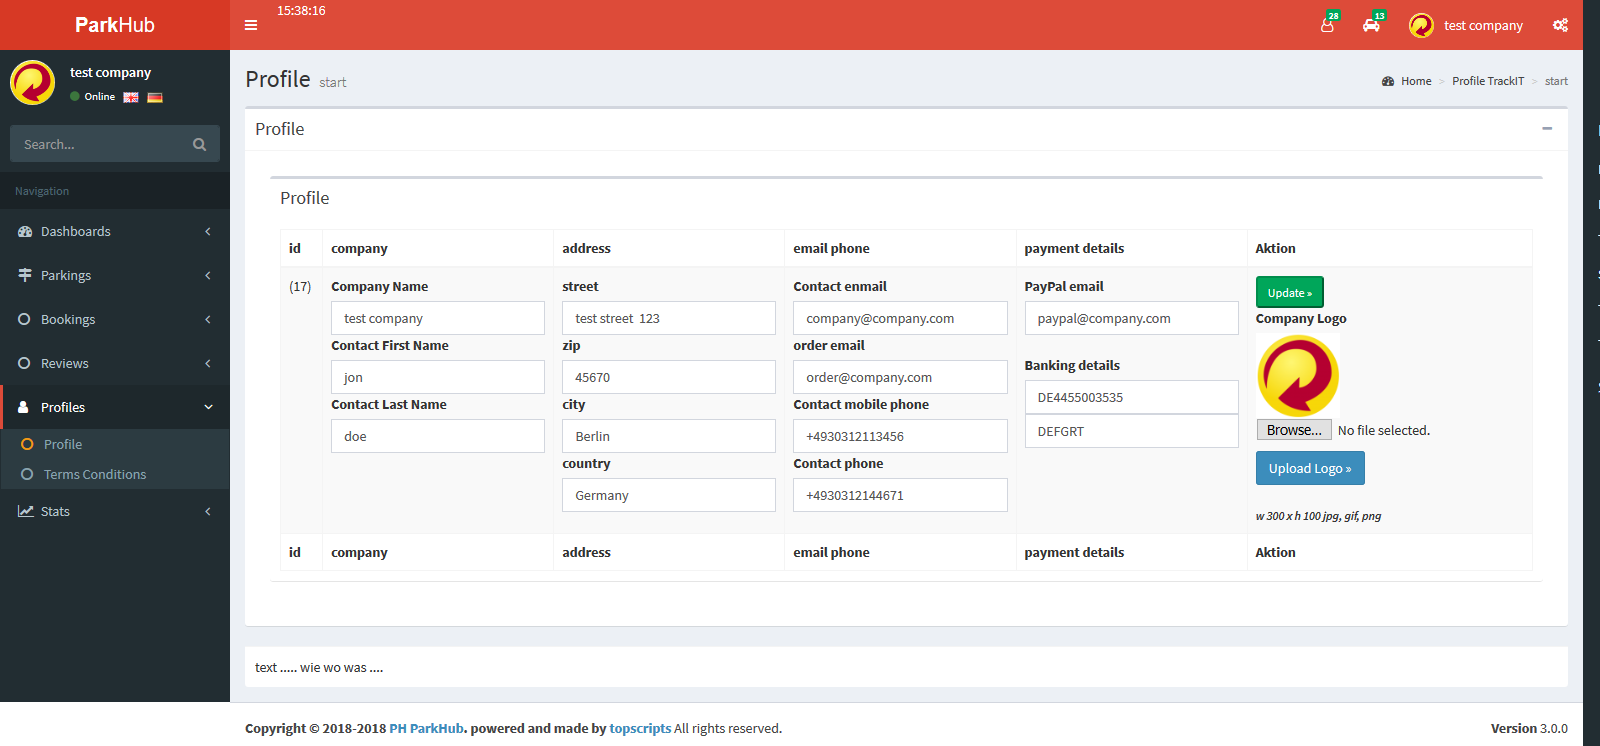Image resolution: width=1600 pixels, height=746 pixels.
Task: Follow the Profile TrackIT breadcrumb link
Action: pos(1488,81)
